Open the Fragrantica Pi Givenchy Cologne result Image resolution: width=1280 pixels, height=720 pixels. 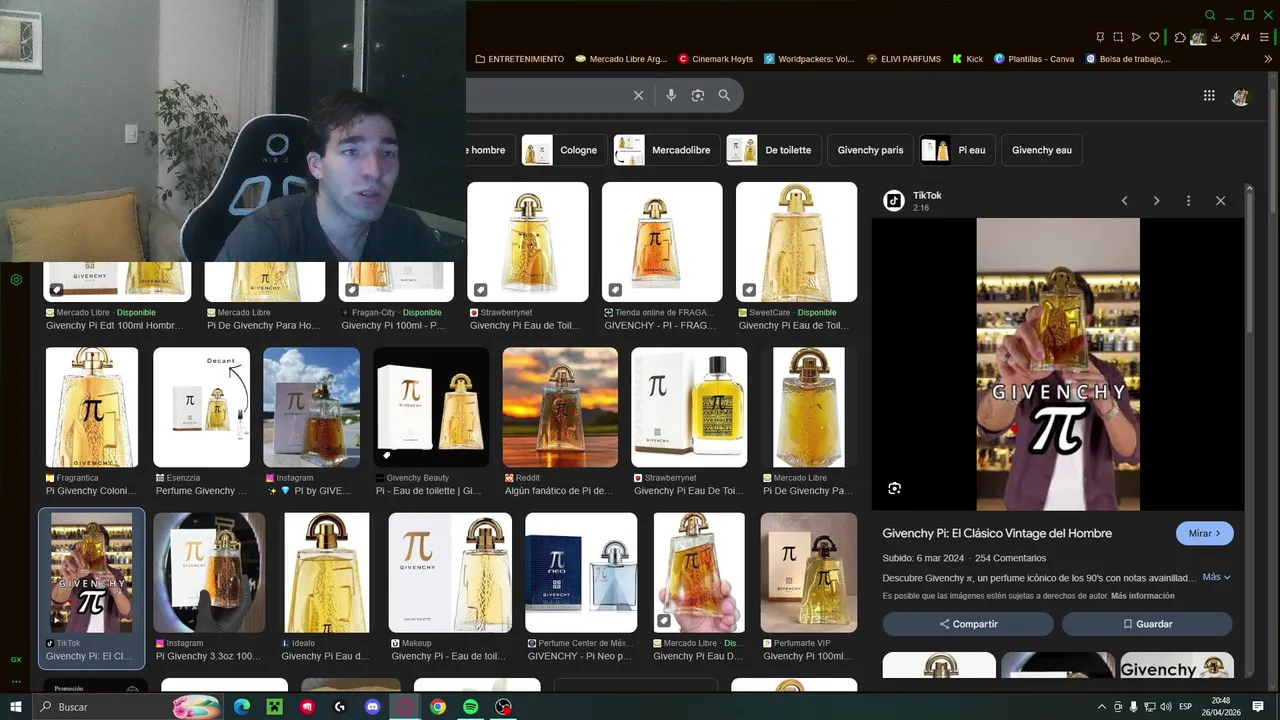pyautogui.click(x=92, y=407)
